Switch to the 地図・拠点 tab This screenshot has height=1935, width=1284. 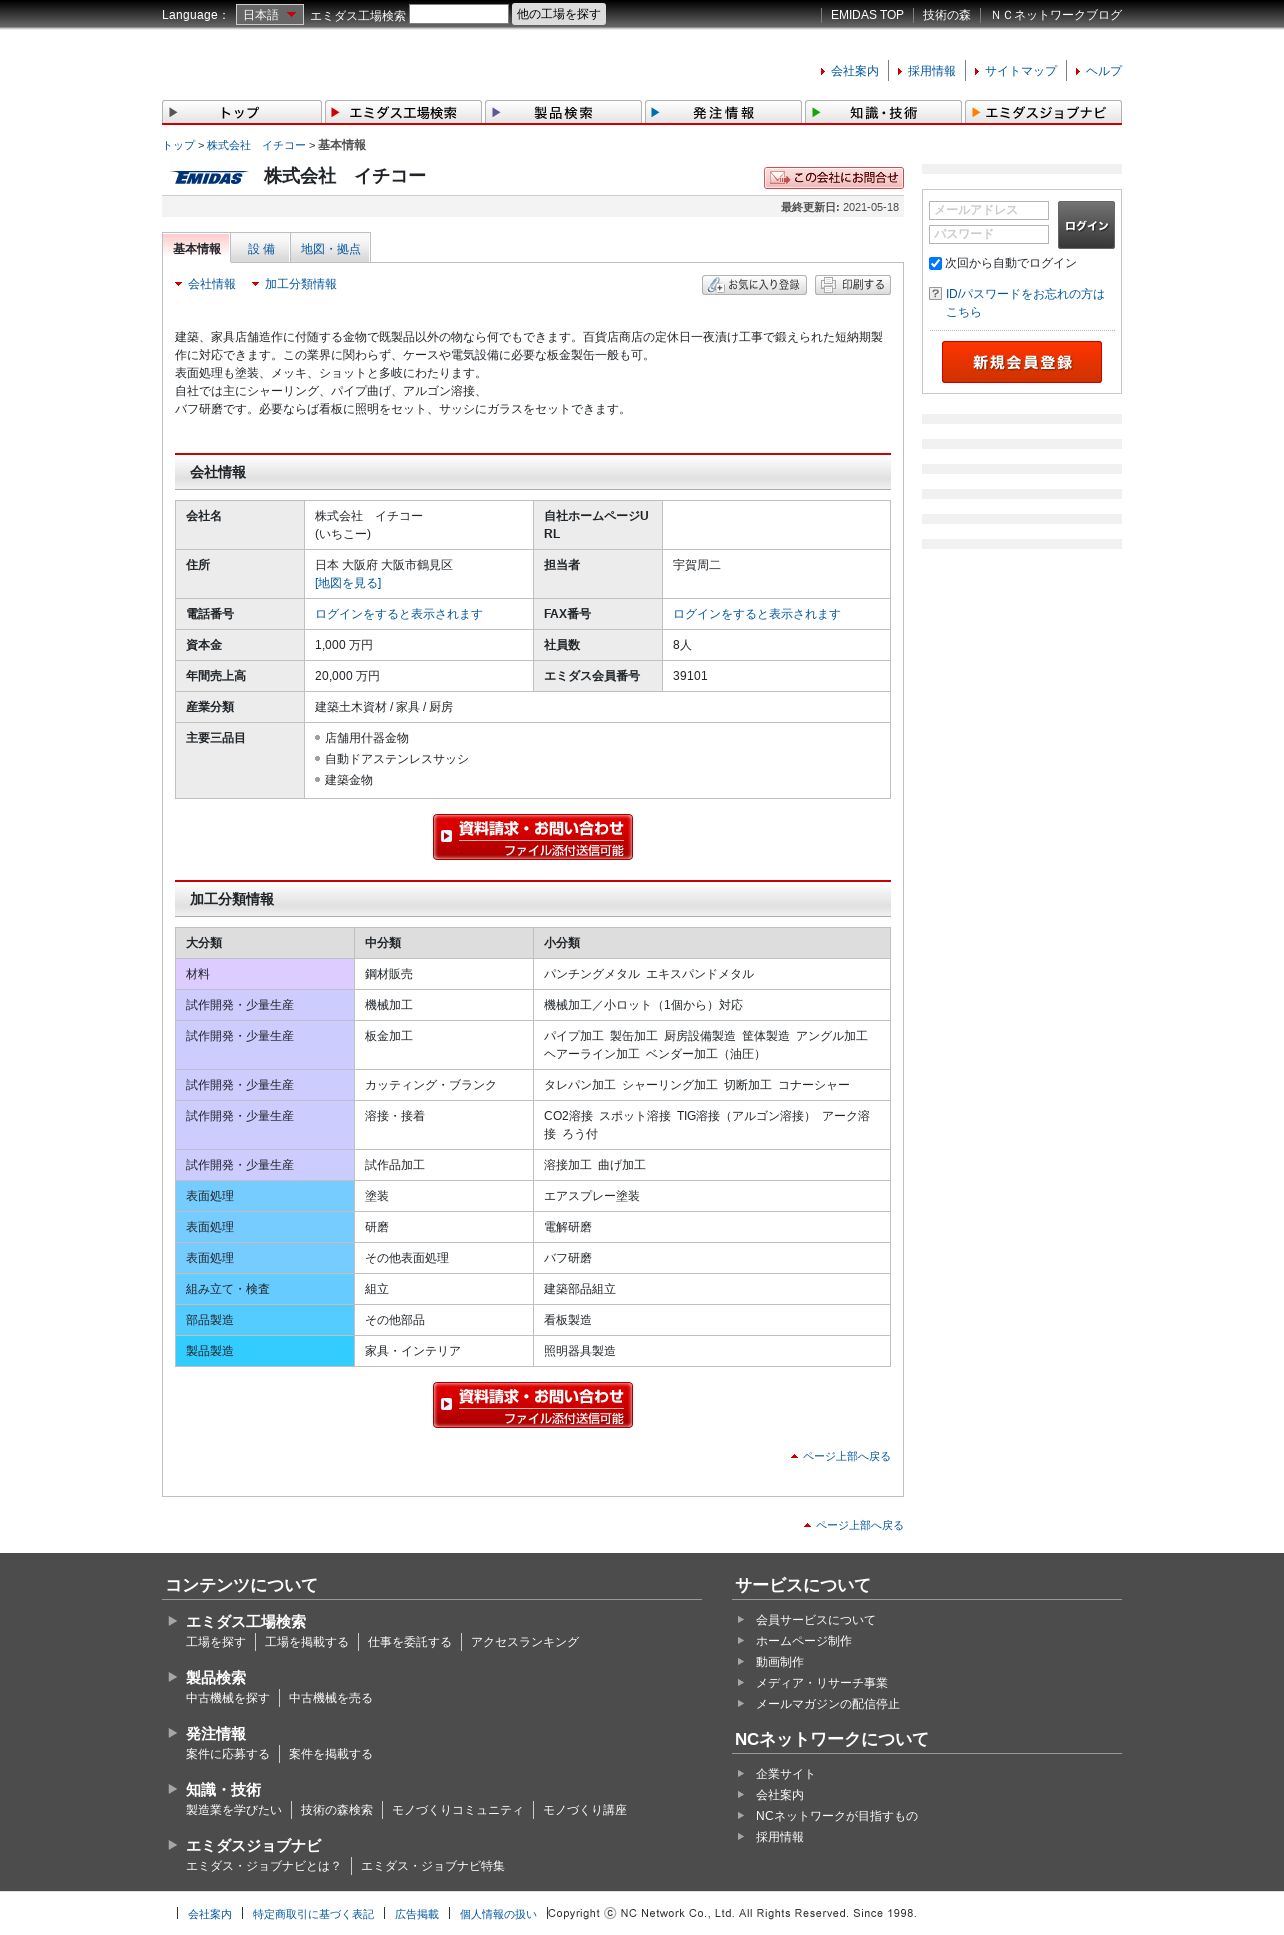(x=331, y=249)
